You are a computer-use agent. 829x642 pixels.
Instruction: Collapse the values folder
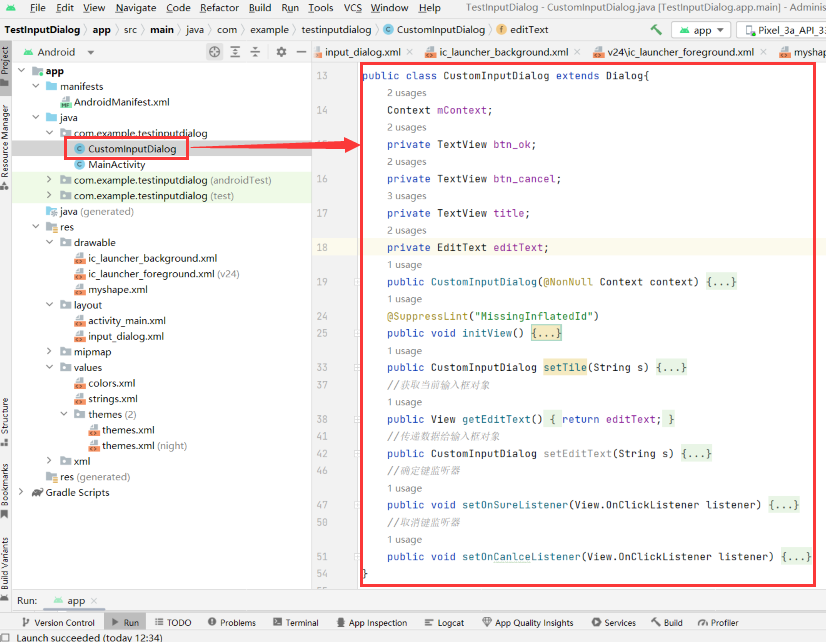point(50,367)
